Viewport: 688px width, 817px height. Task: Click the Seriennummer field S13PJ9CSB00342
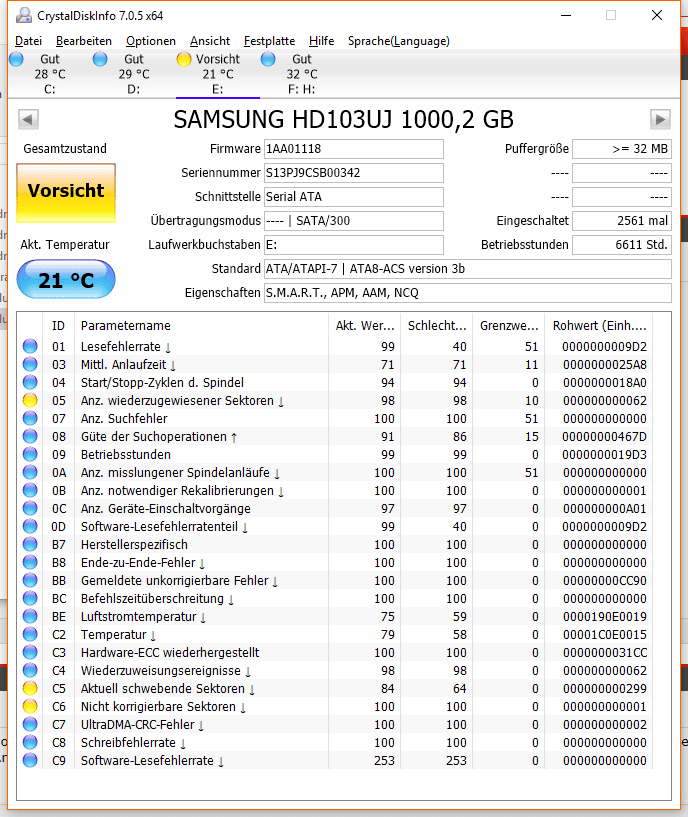click(353, 172)
